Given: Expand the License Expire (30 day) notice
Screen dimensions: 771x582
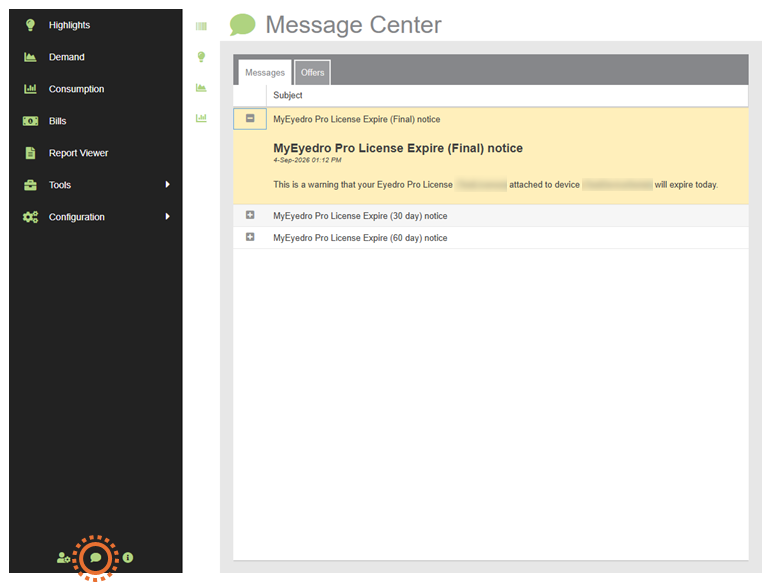Looking at the screenshot, I should point(250,215).
